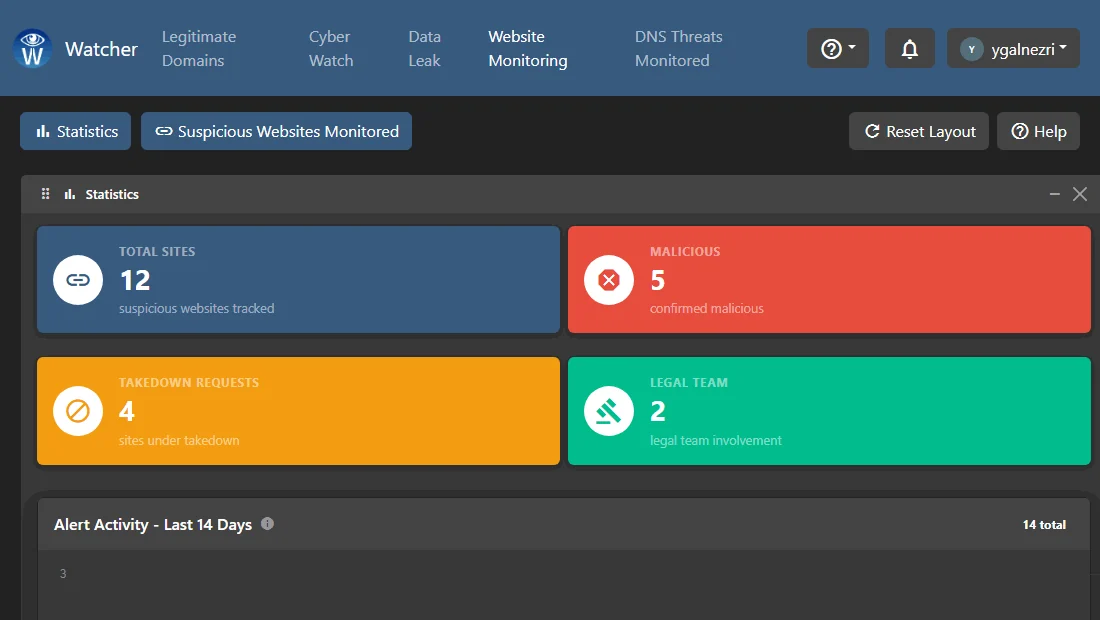
Task: Click the Legal Team gavel icon
Action: coord(608,411)
